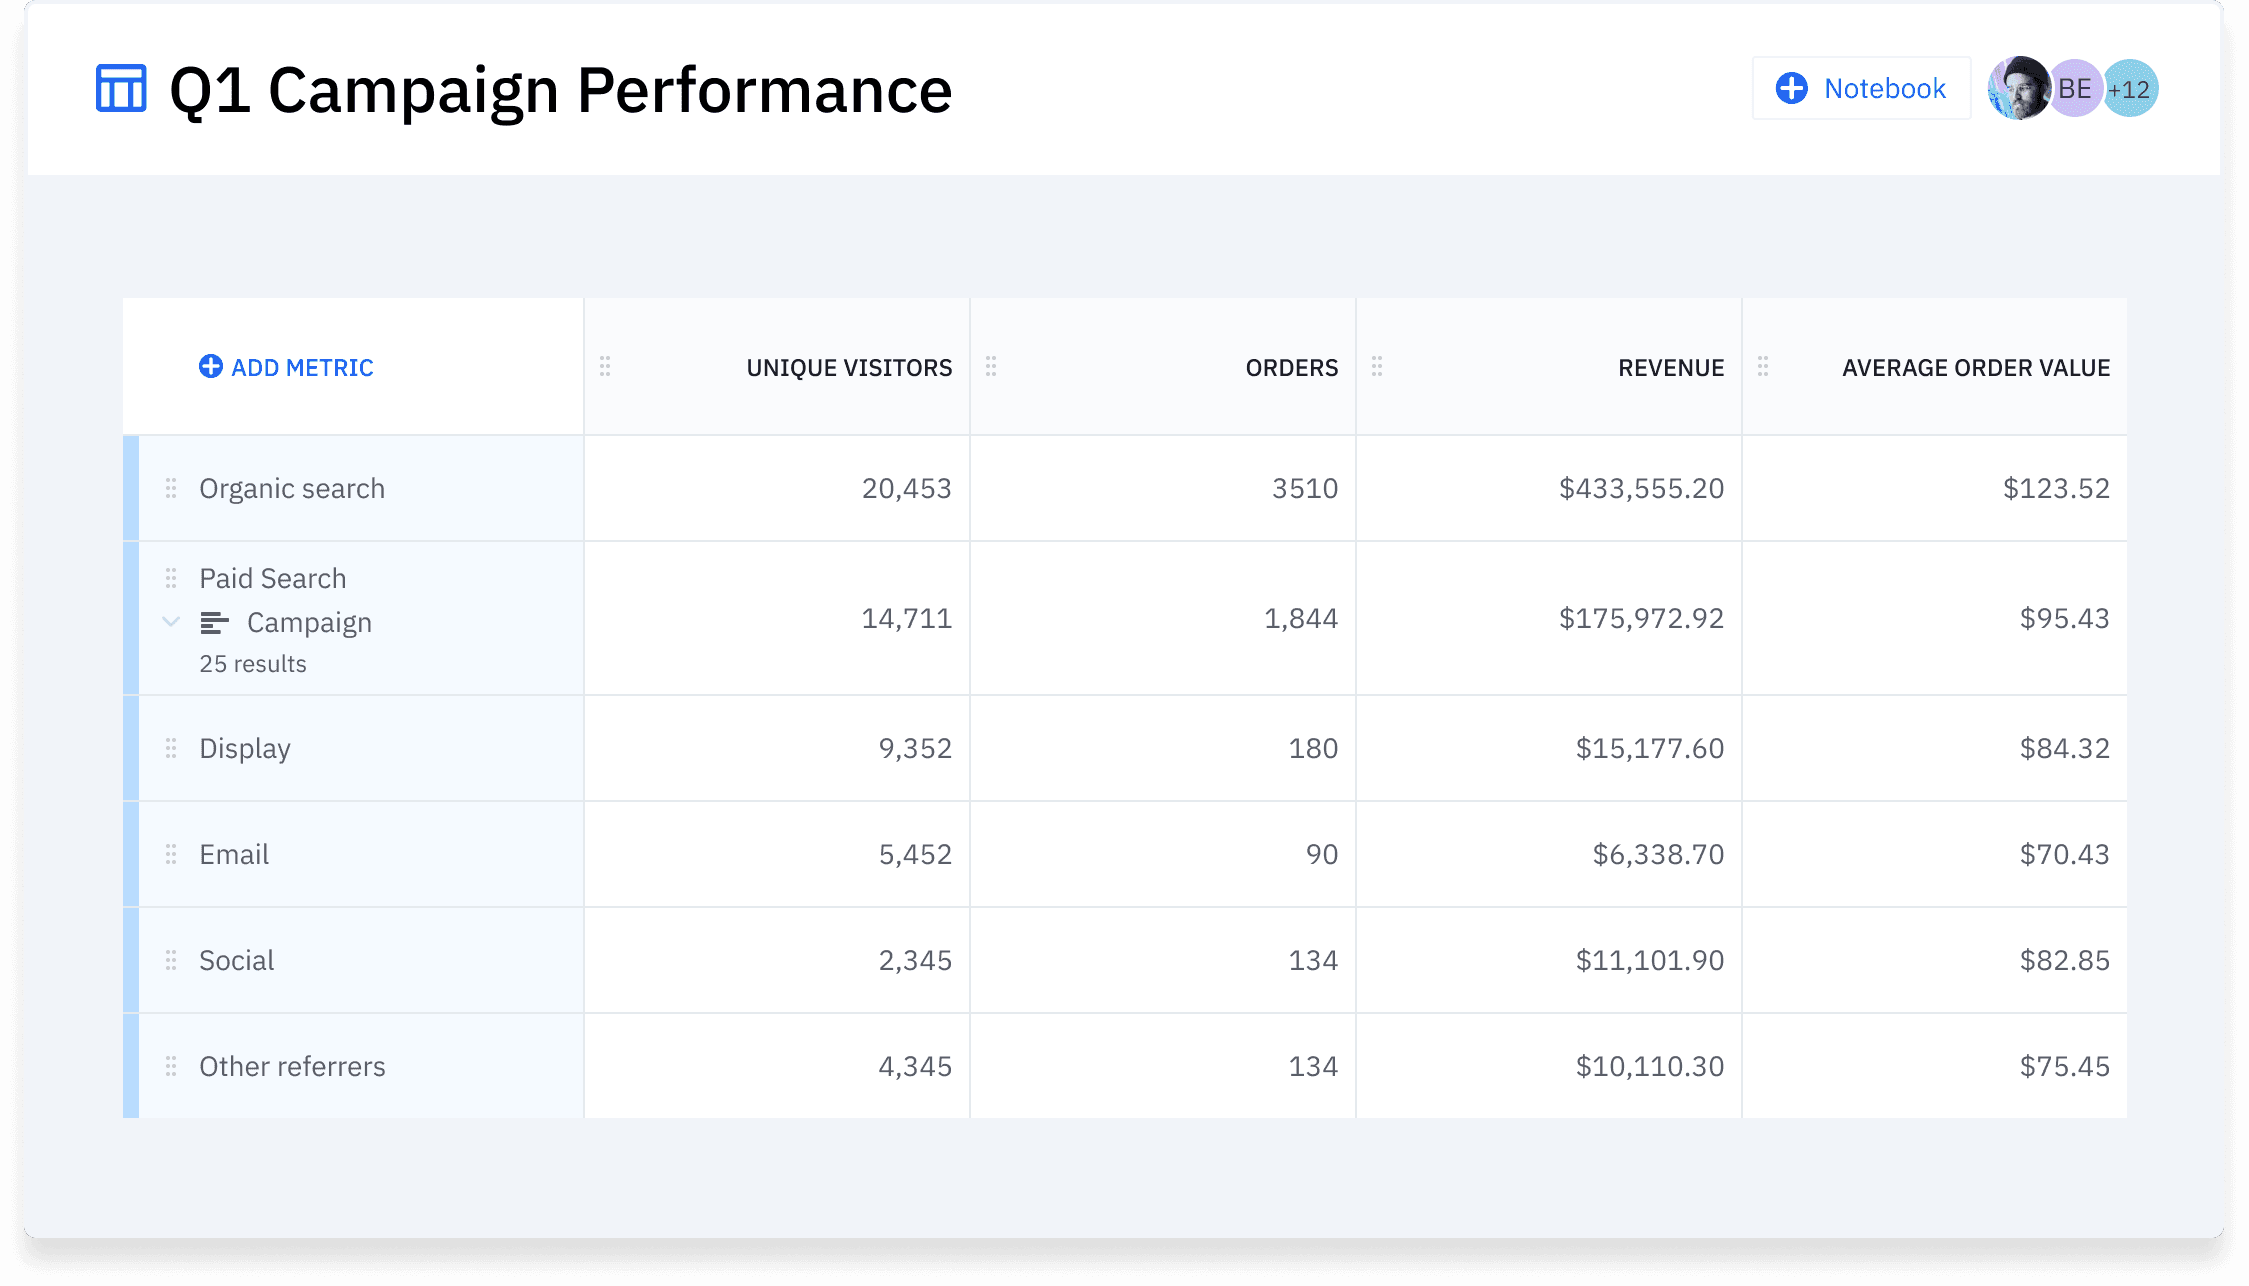Open the Notebook panel

pos(1884,88)
